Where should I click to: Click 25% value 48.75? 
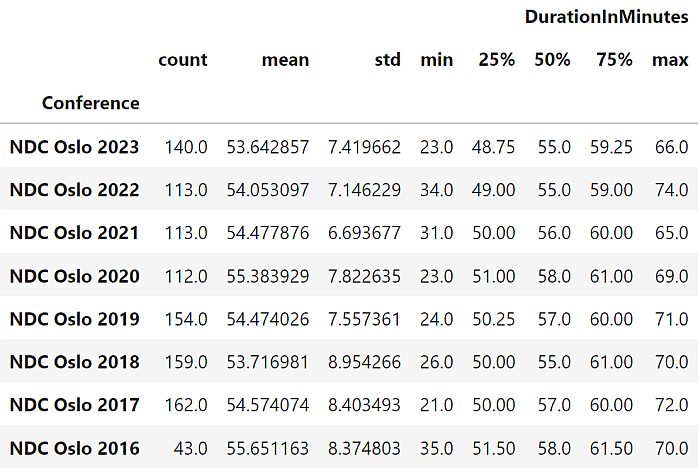493,147
